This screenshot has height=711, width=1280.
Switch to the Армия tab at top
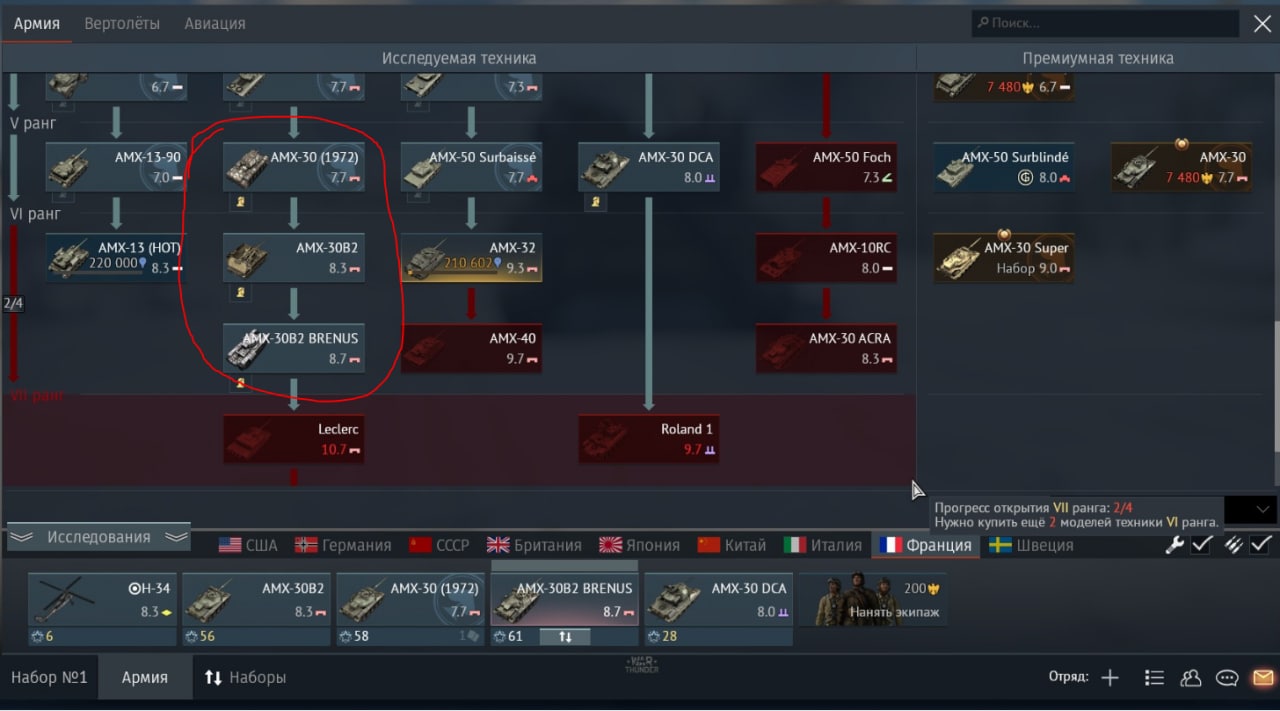(x=36, y=23)
